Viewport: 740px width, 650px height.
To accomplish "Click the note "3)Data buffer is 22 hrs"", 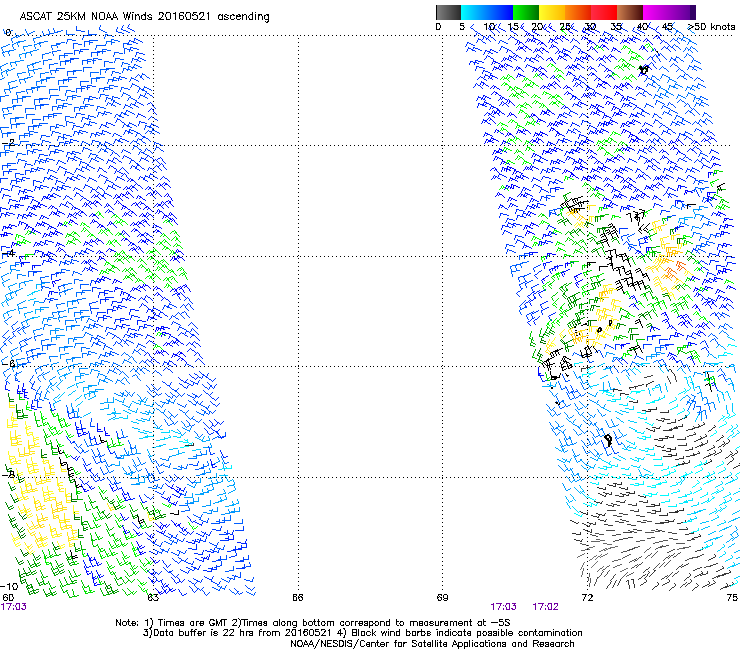I will point(237,633).
